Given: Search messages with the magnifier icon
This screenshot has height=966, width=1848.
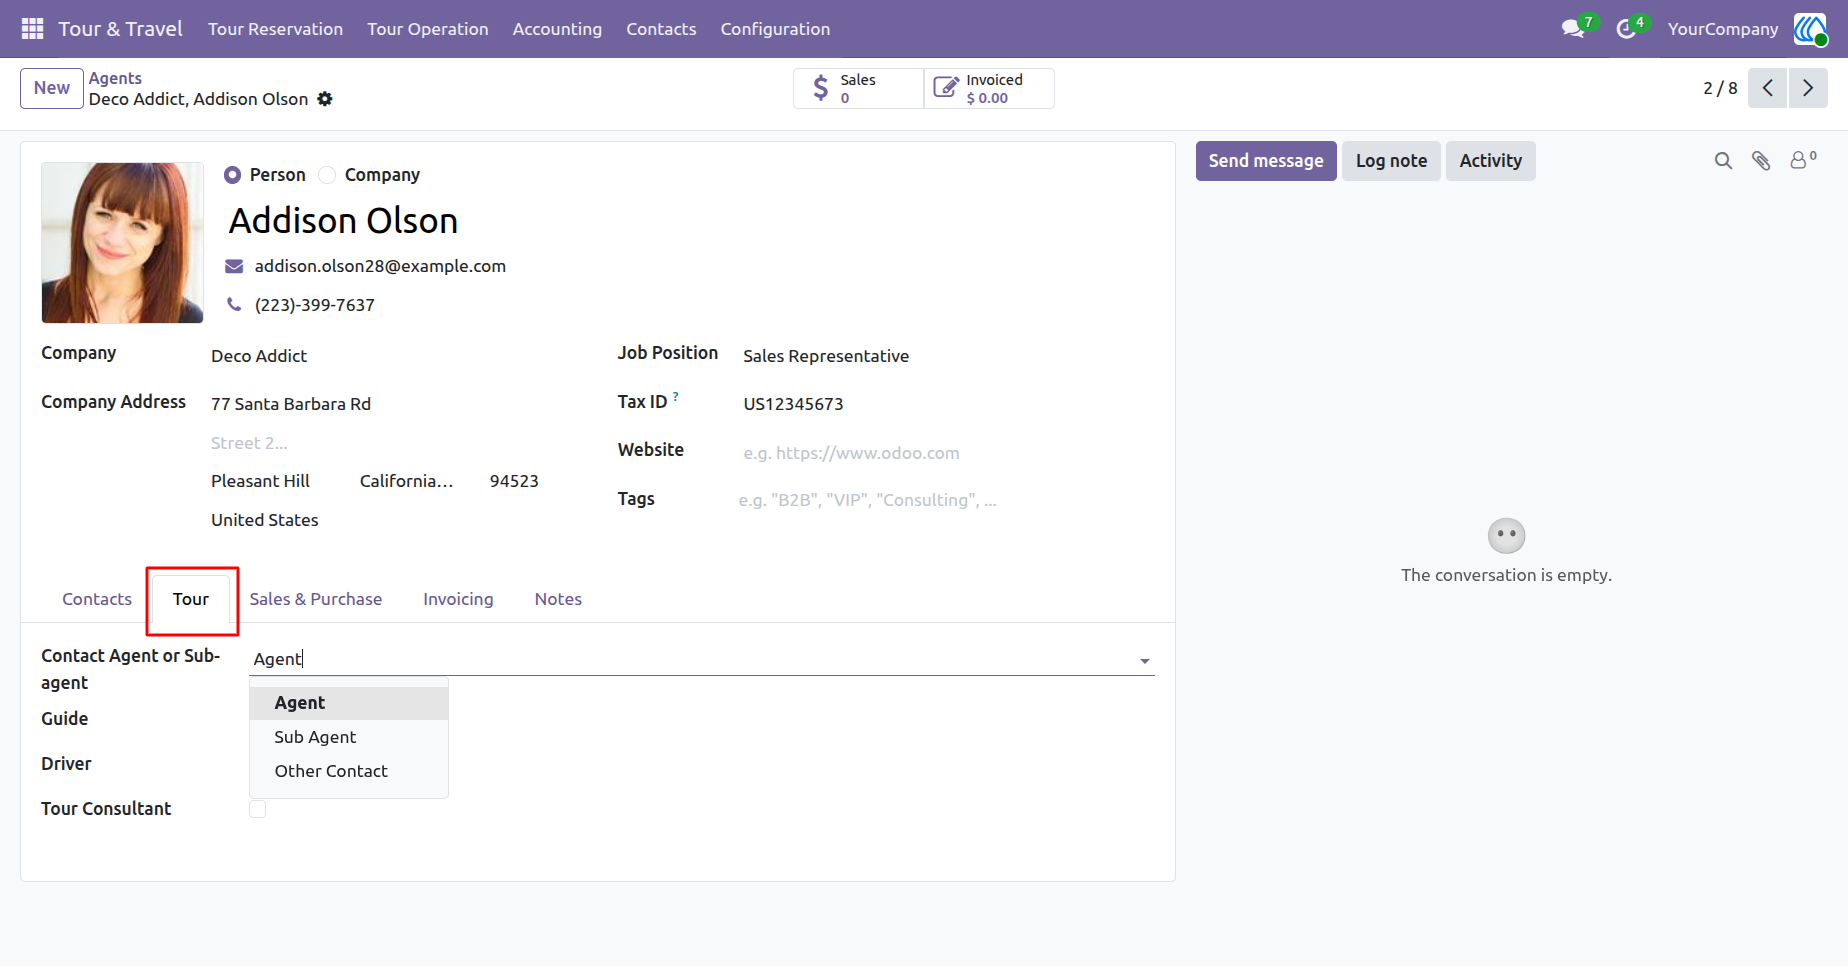Looking at the screenshot, I should (x=1723, y=161).
